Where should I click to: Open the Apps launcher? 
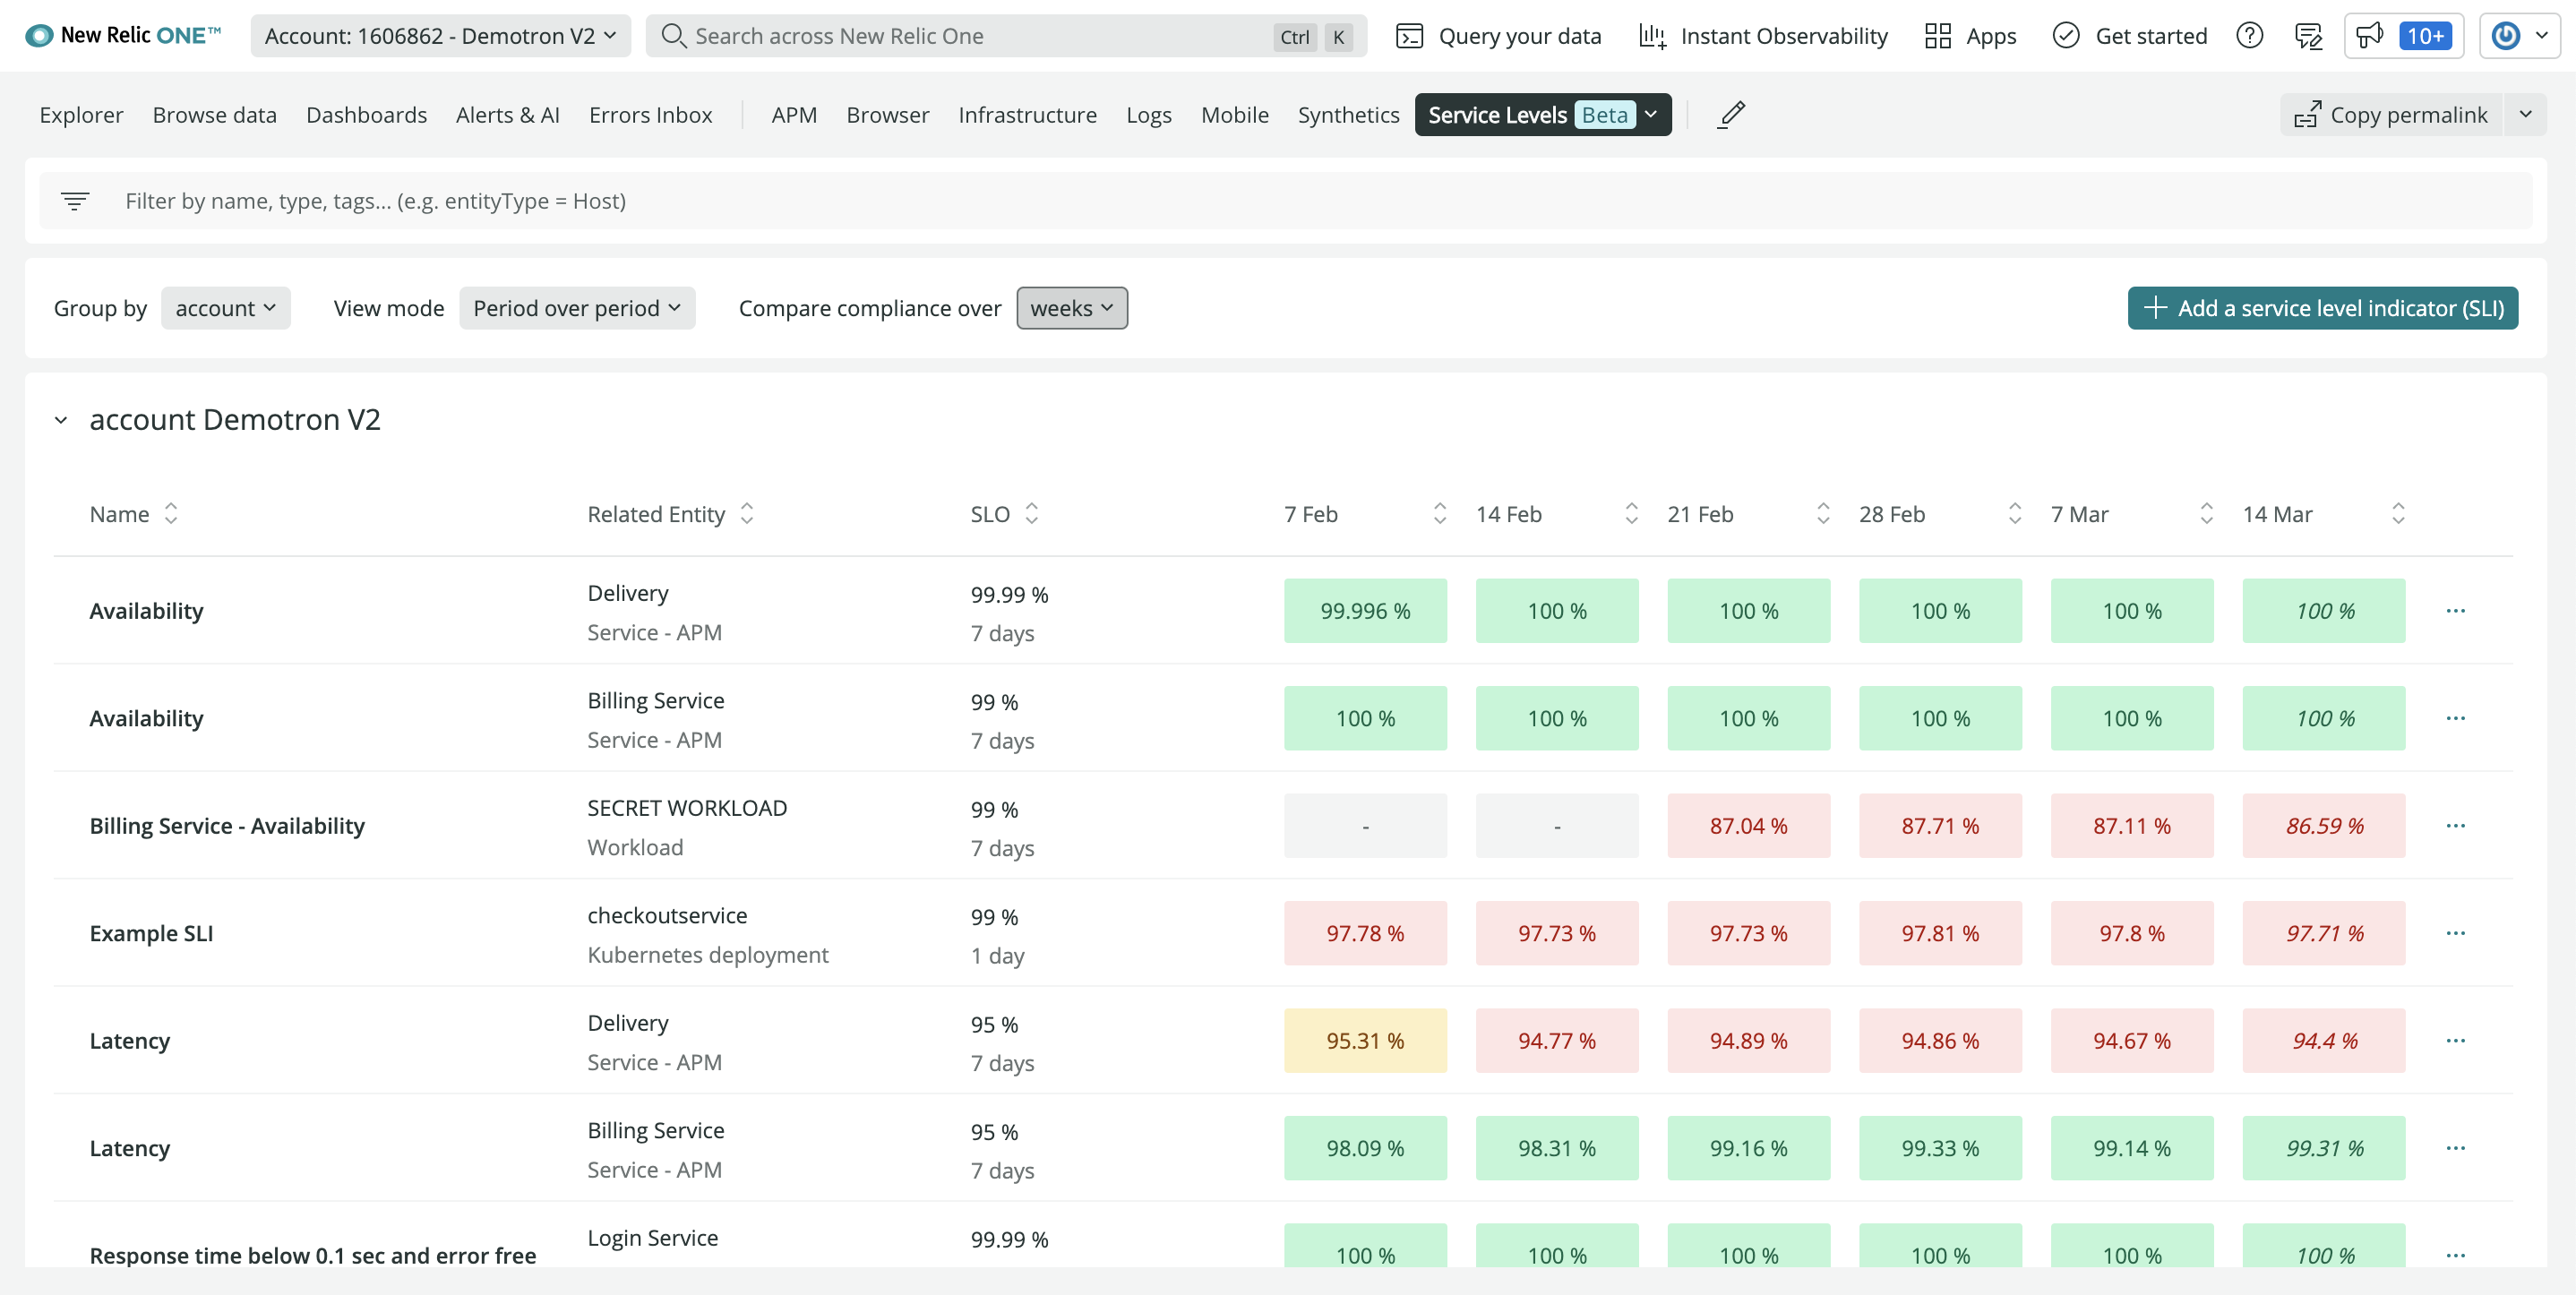(1970, 36)
